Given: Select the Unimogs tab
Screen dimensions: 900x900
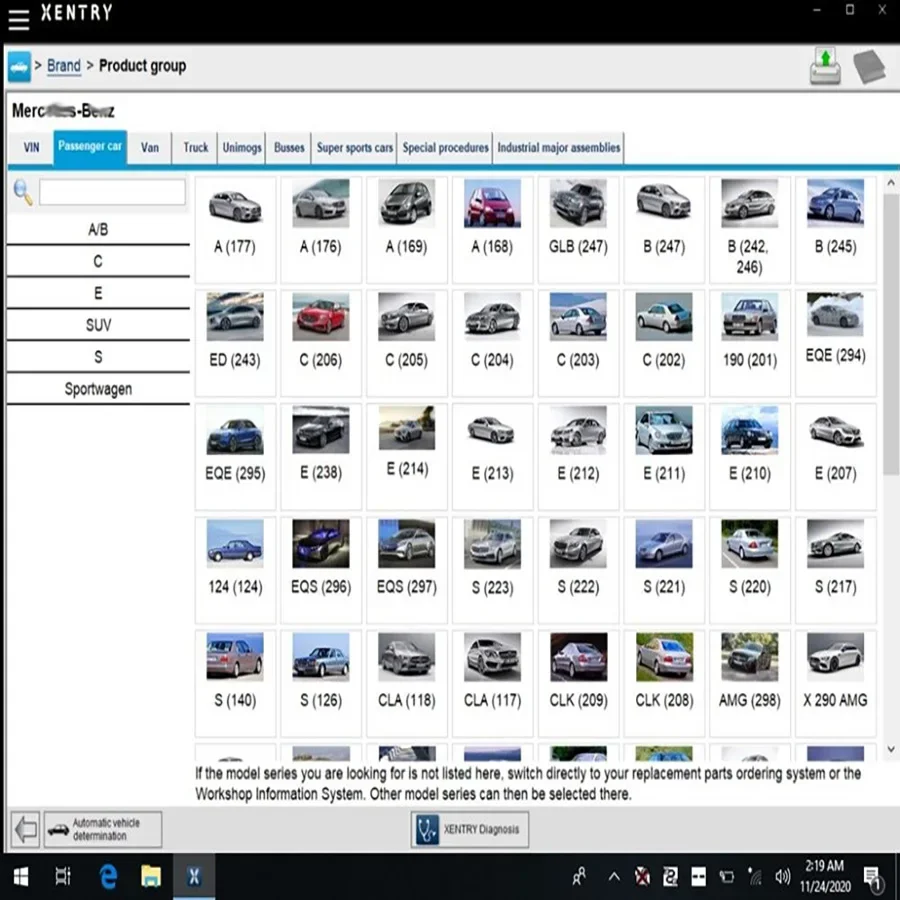Looking at the screenshot, I should tap(242, 148).
